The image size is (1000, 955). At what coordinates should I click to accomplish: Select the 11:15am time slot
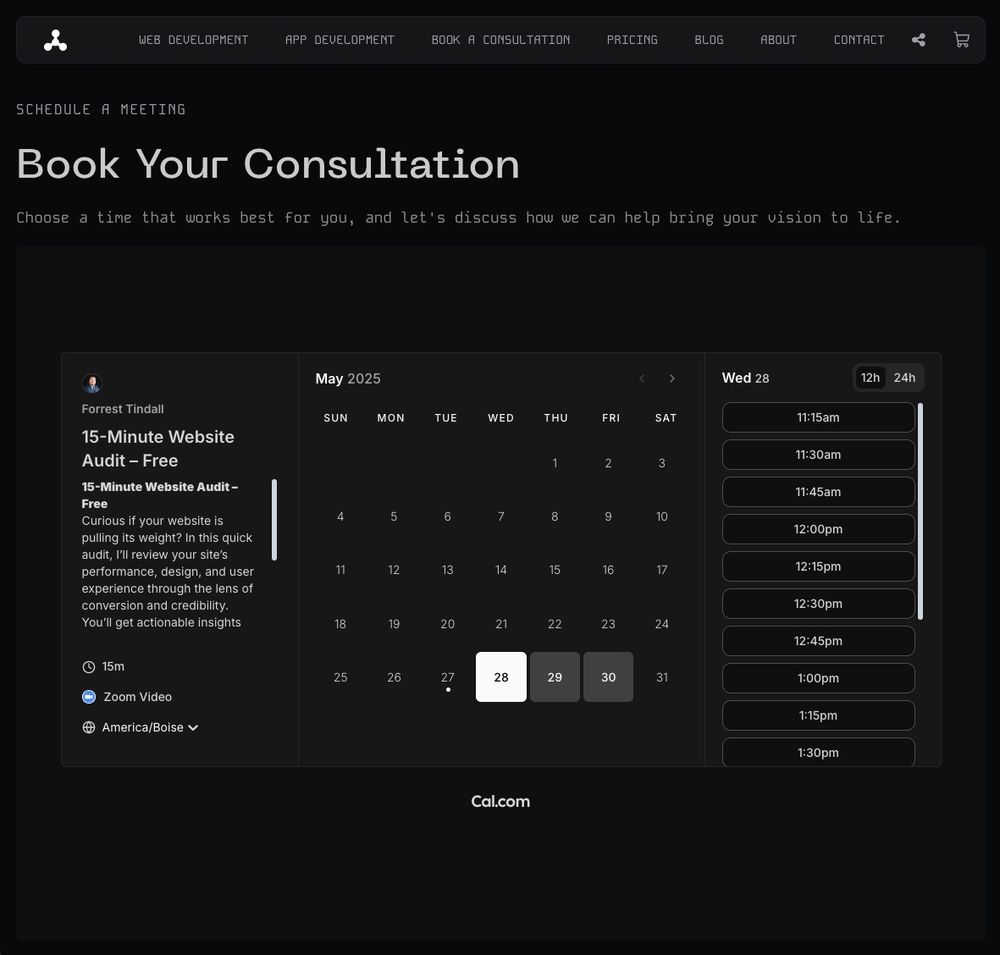pos(818,418)
